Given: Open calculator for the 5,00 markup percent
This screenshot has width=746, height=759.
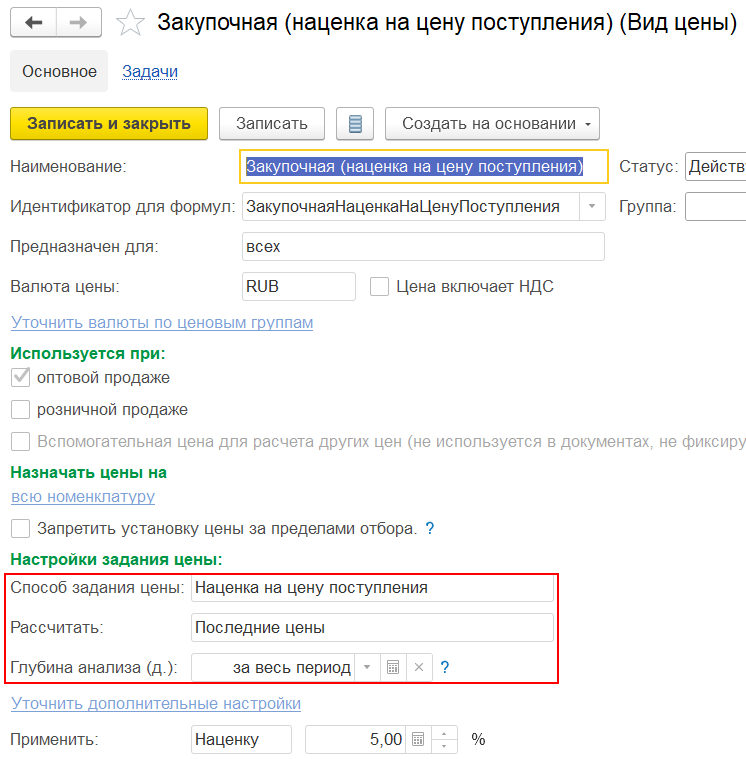Looking at the screenshot, I should [x=418, y=740].
